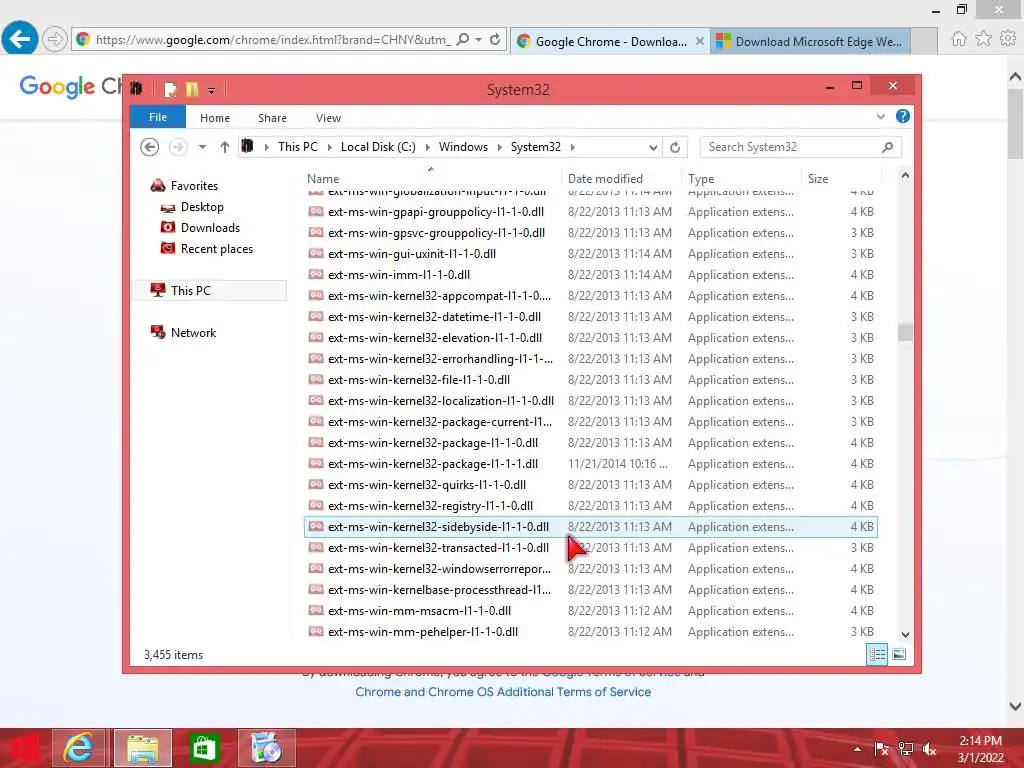Screen dimensions: 1024x768
Task: Click the file list scroll up arrow
Action: [905, 175]
